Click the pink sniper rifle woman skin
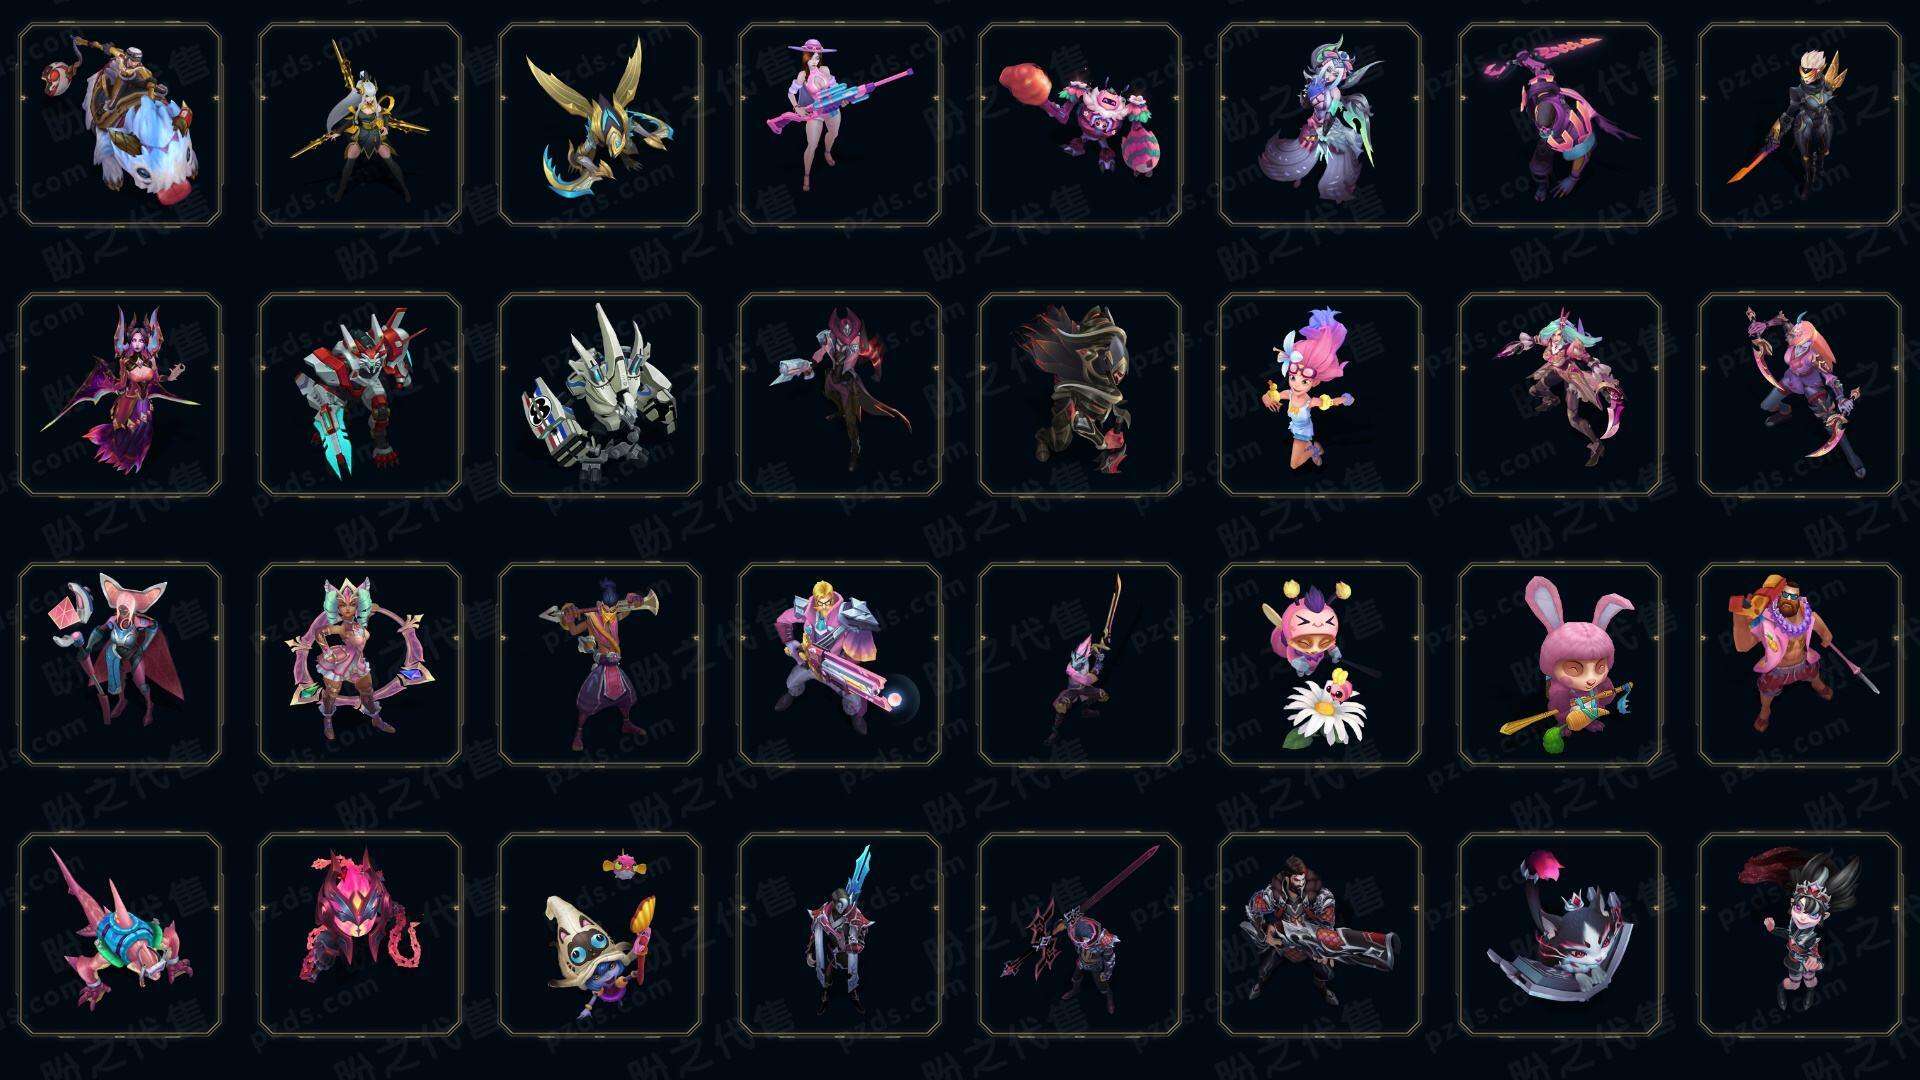The width and height of the screenshot is (1920, 1080). pos(840,124)
